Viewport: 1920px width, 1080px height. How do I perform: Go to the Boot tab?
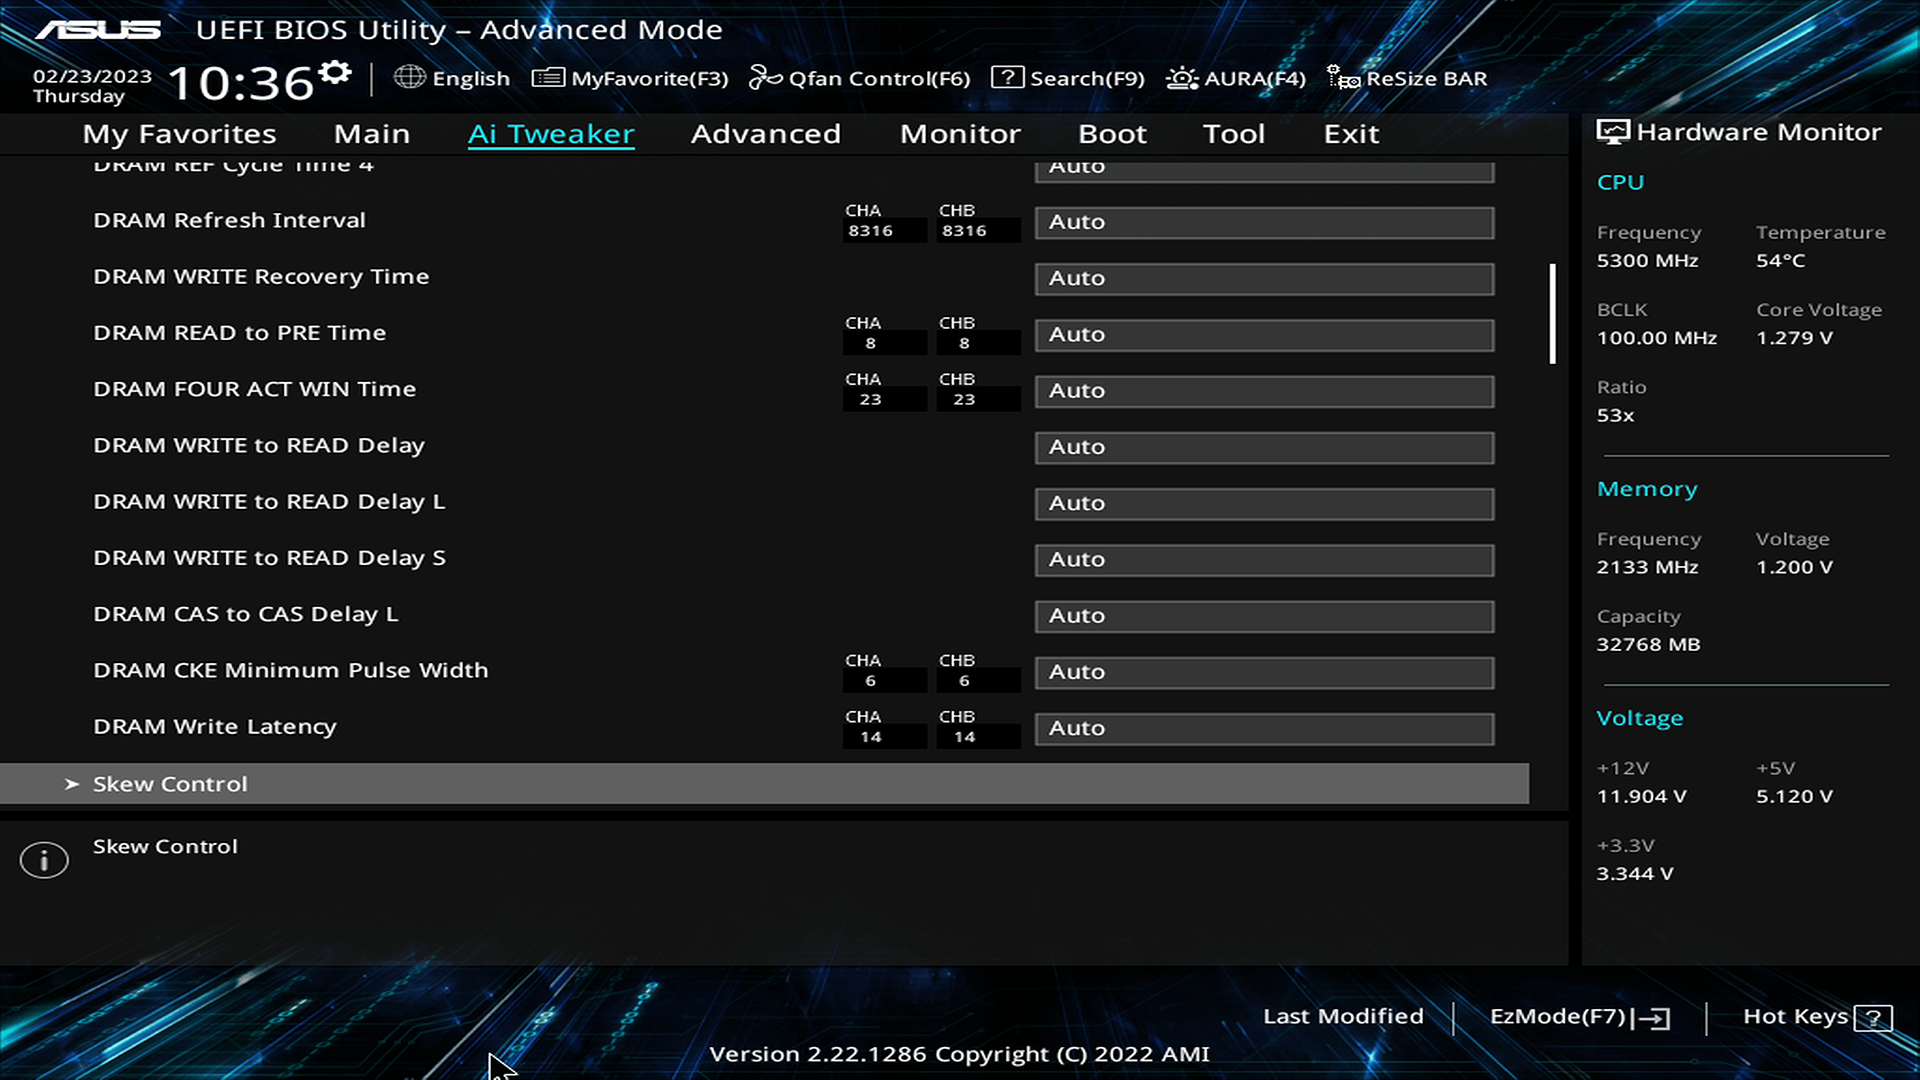[1112, 134]
